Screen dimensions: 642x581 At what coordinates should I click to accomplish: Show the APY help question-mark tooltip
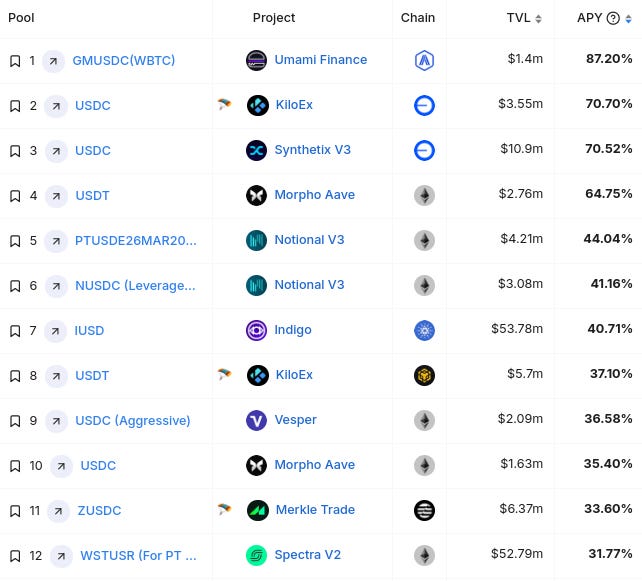[613, 18]
